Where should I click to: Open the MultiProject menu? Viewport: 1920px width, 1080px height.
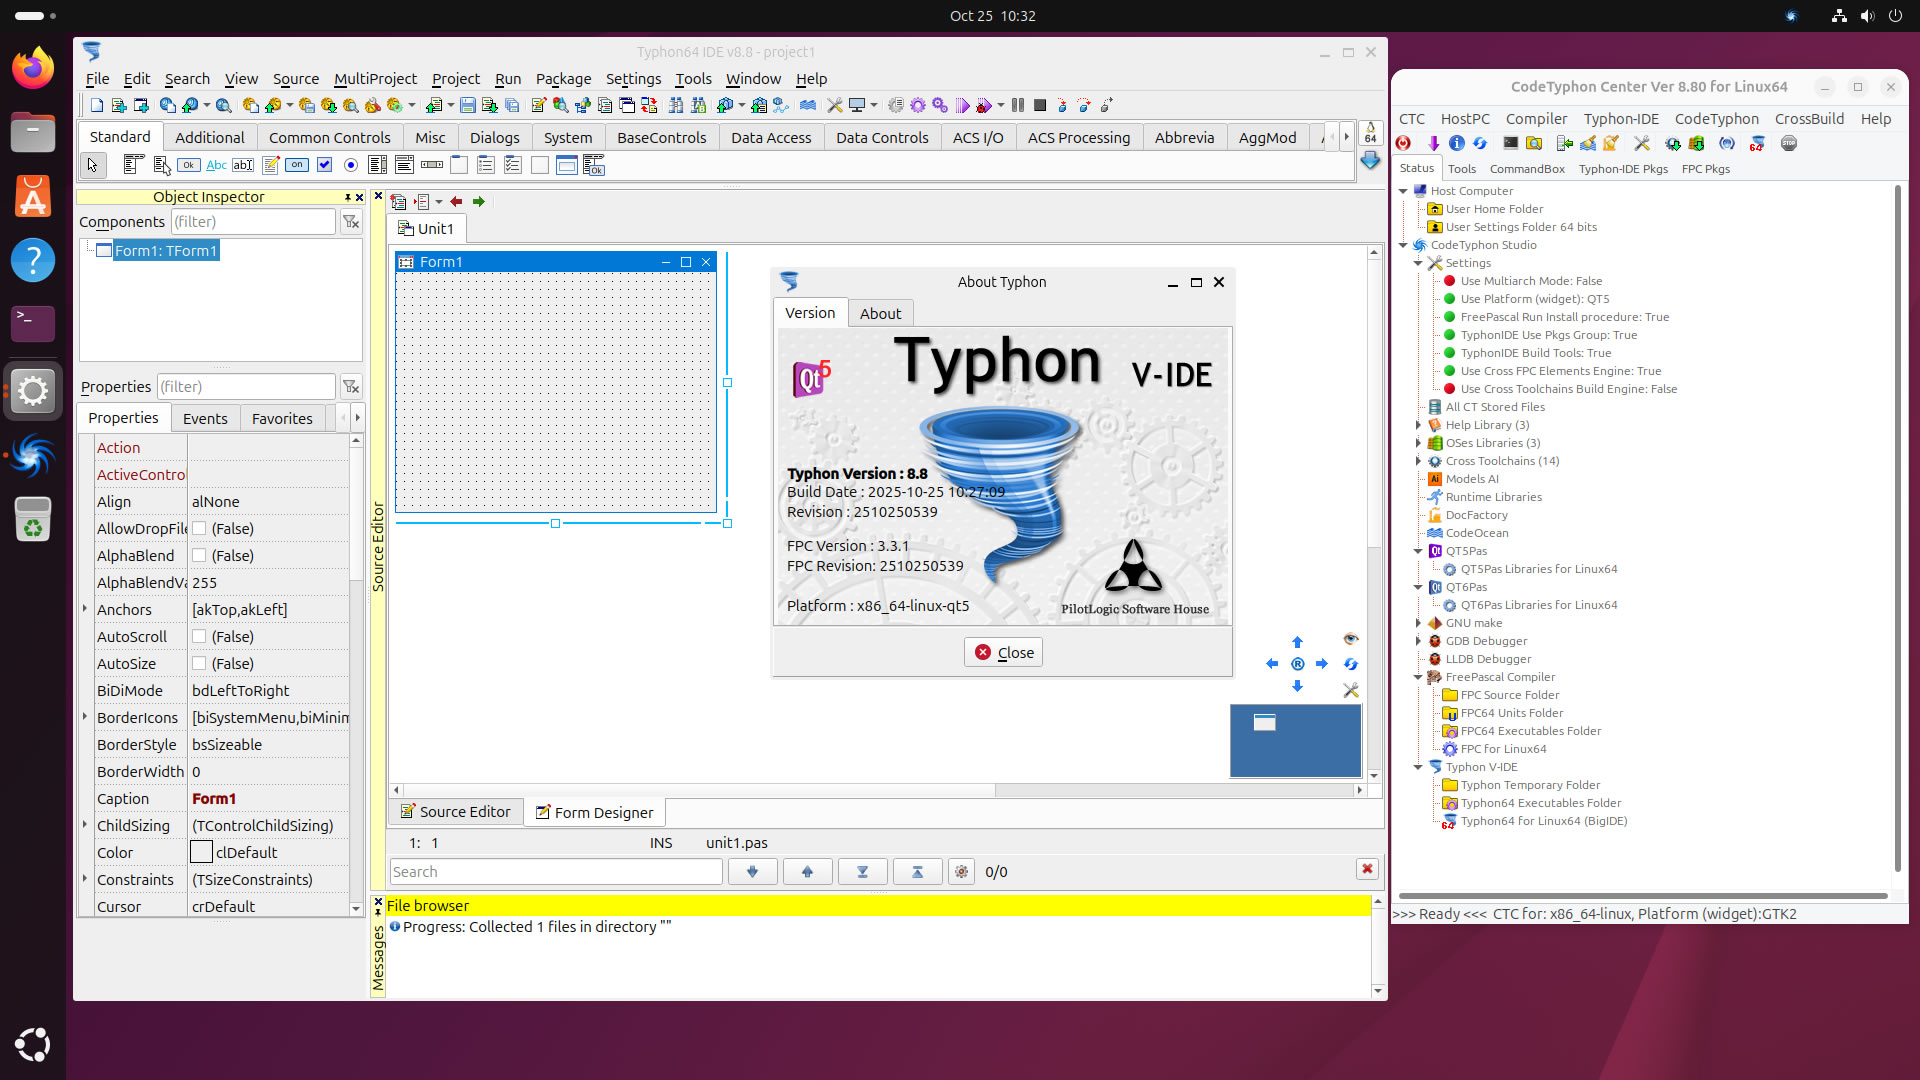point(375,79)
